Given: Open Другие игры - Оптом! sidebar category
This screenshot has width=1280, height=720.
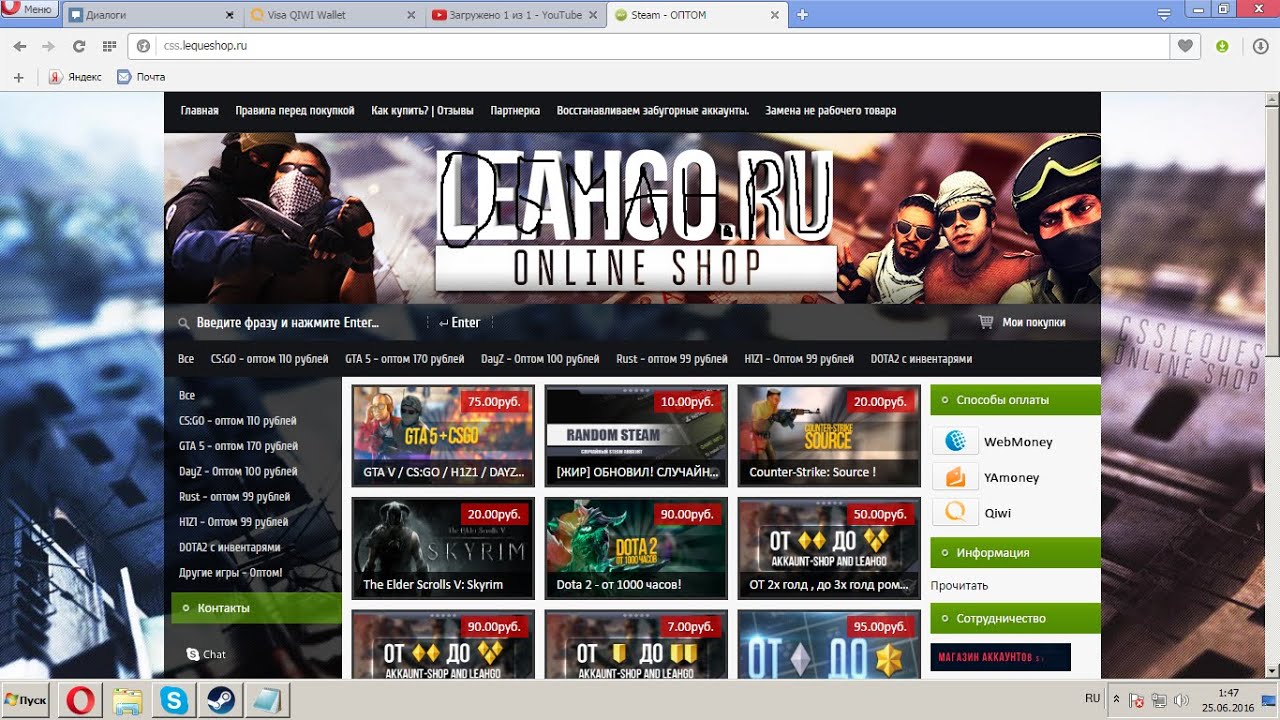Looking at the screenshot, I should click(230, 573).
